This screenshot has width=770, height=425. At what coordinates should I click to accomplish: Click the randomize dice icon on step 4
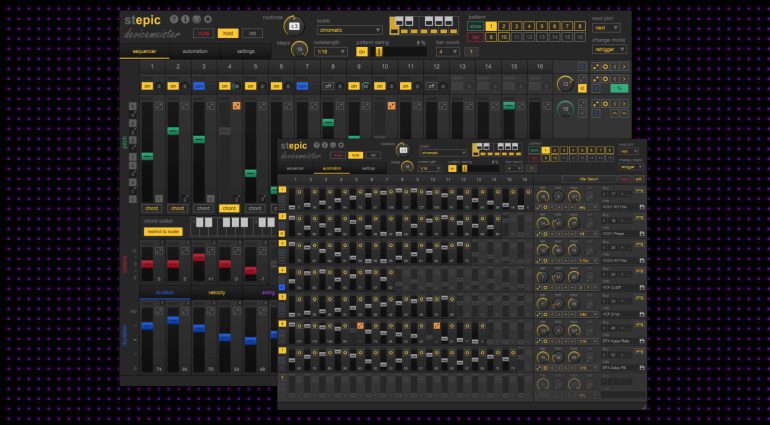pos(236,106)
